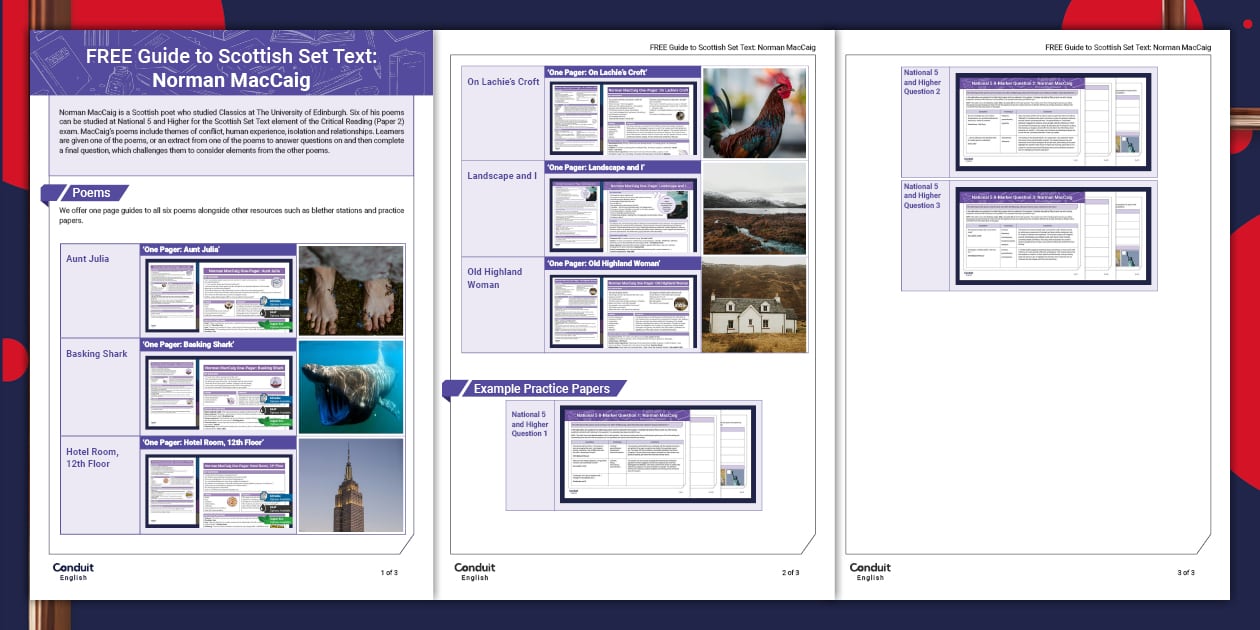
Task: Click the 'Old Highland Woman' row label
Action: coord(494,278)
